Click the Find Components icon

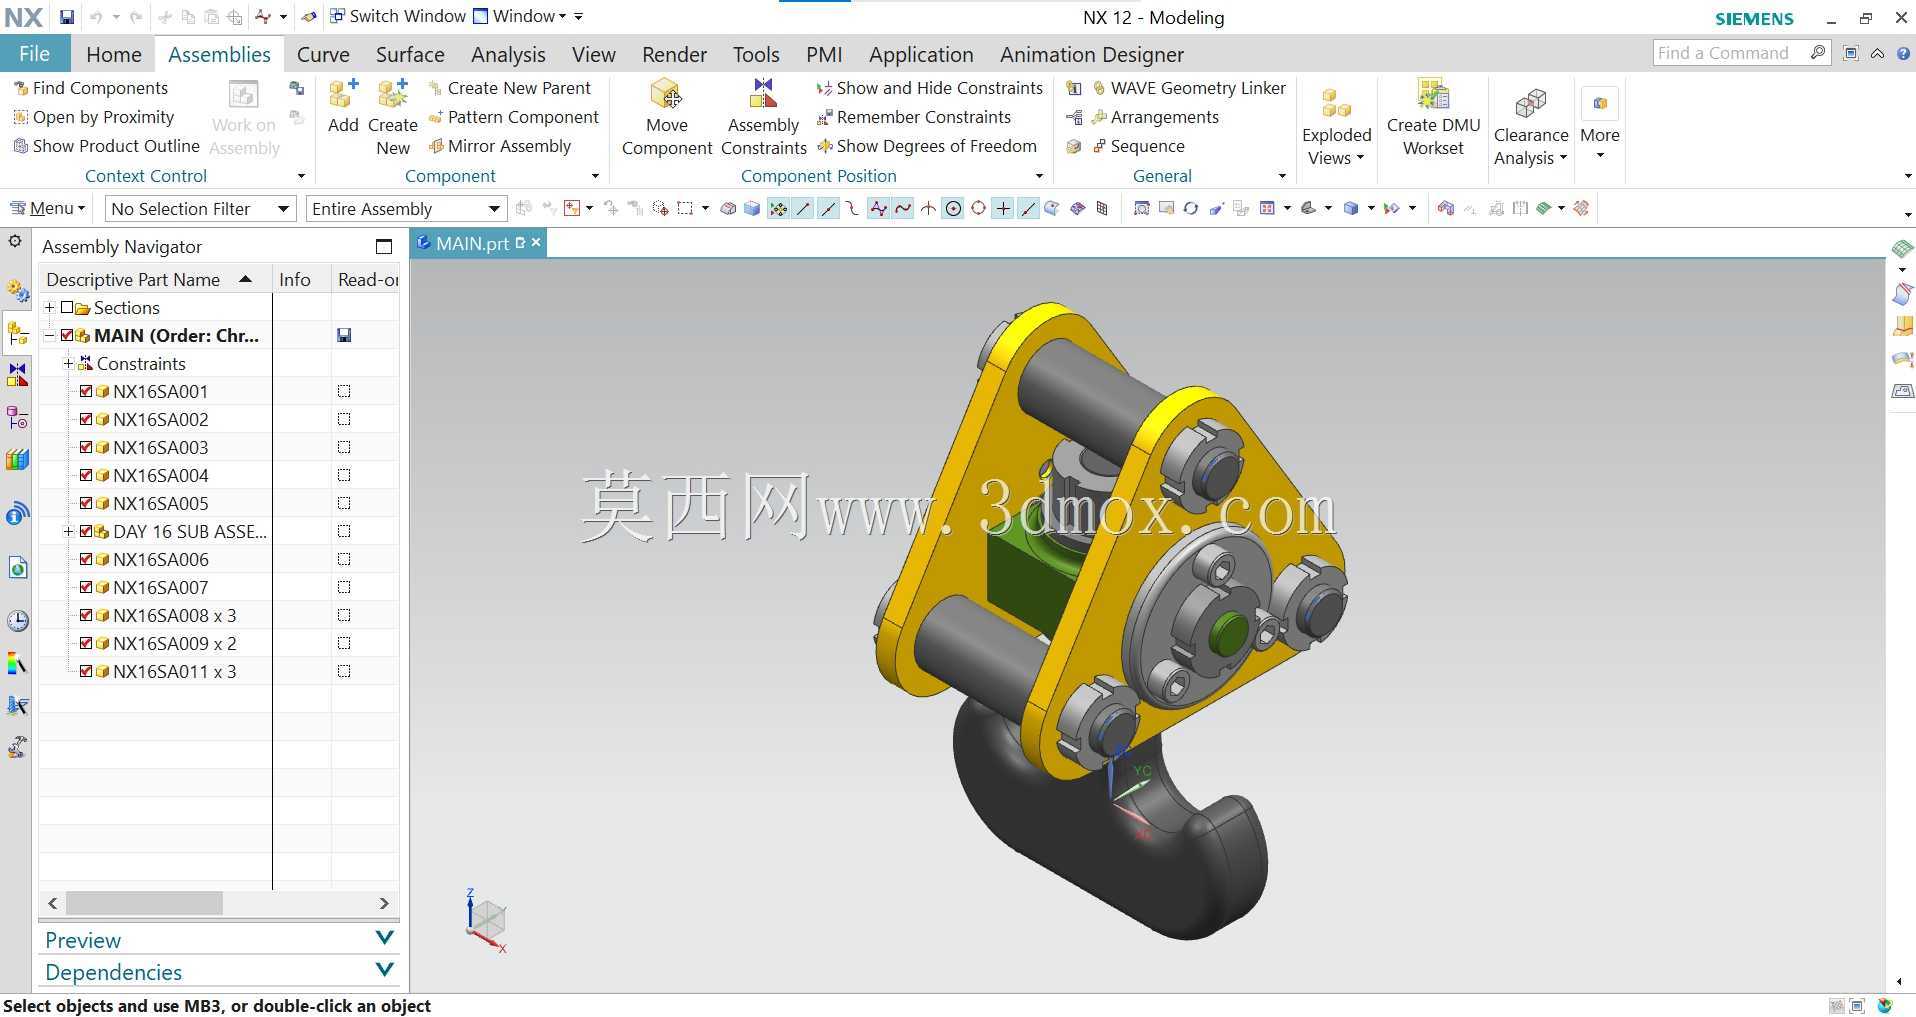20,88
